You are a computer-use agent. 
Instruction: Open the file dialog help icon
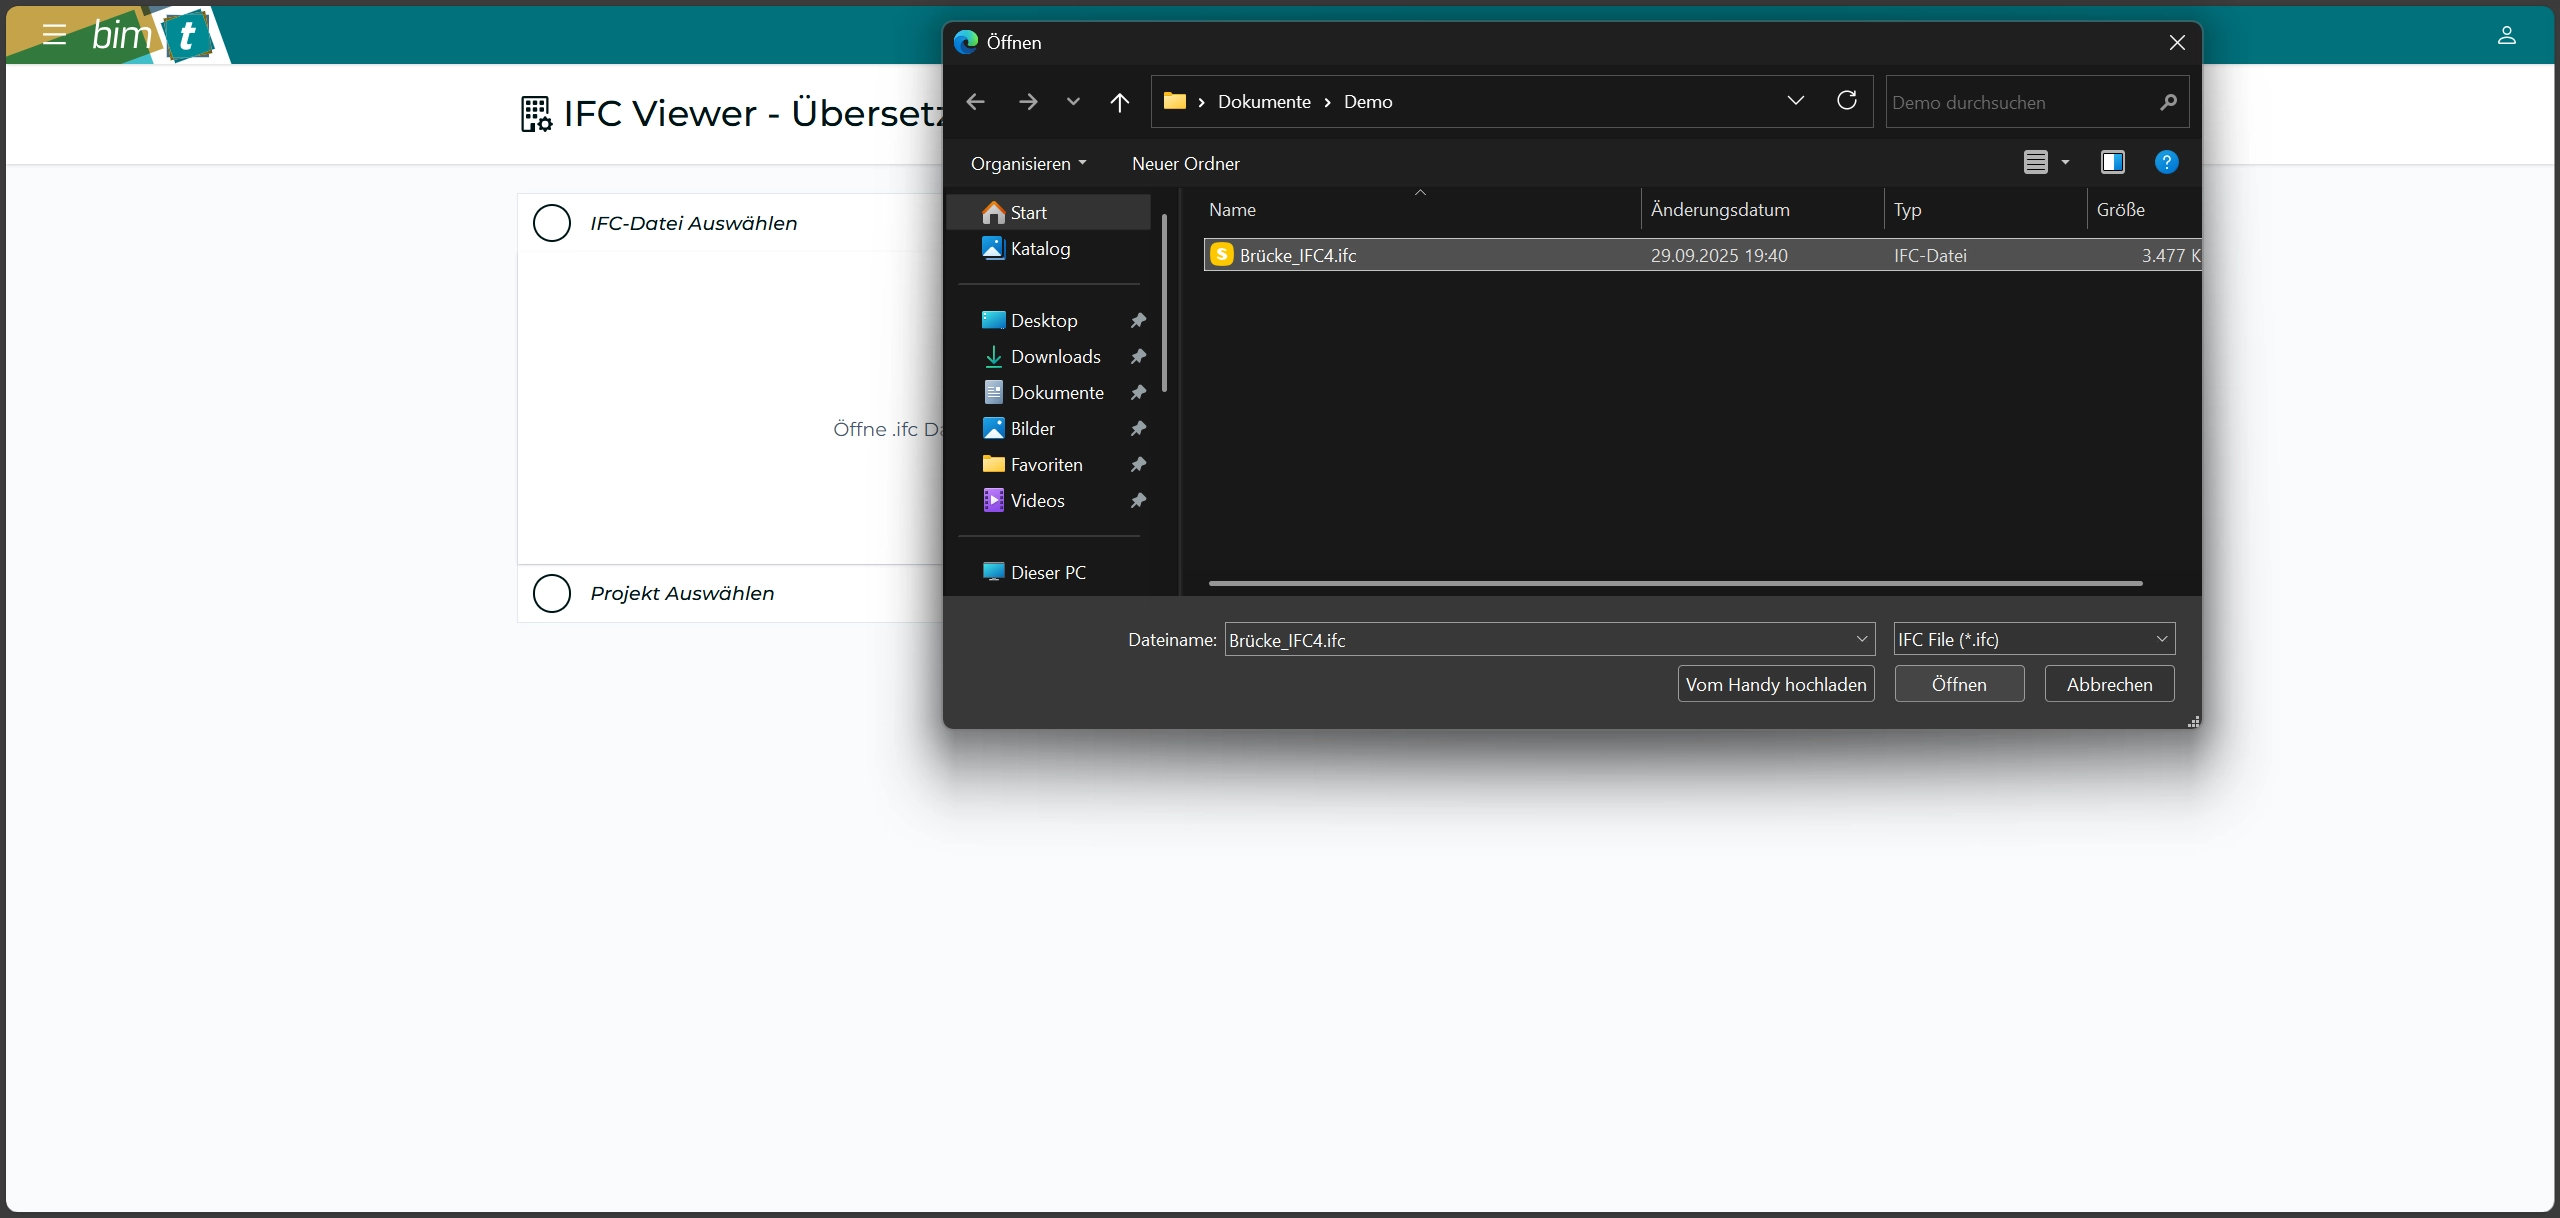click(x=2166, y=162)
